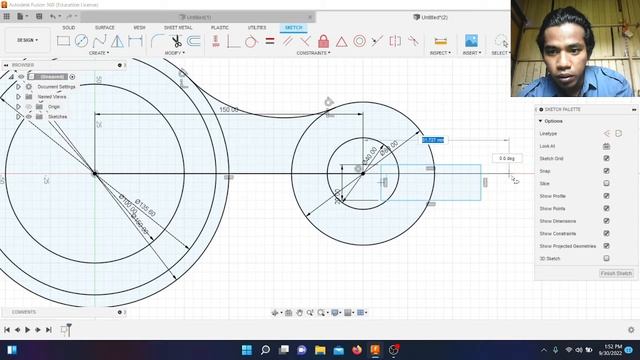The height and width of the screenshot is (360, 640).
Task: Open the DESIGN workspace dropdown
Action: [27, 40]
